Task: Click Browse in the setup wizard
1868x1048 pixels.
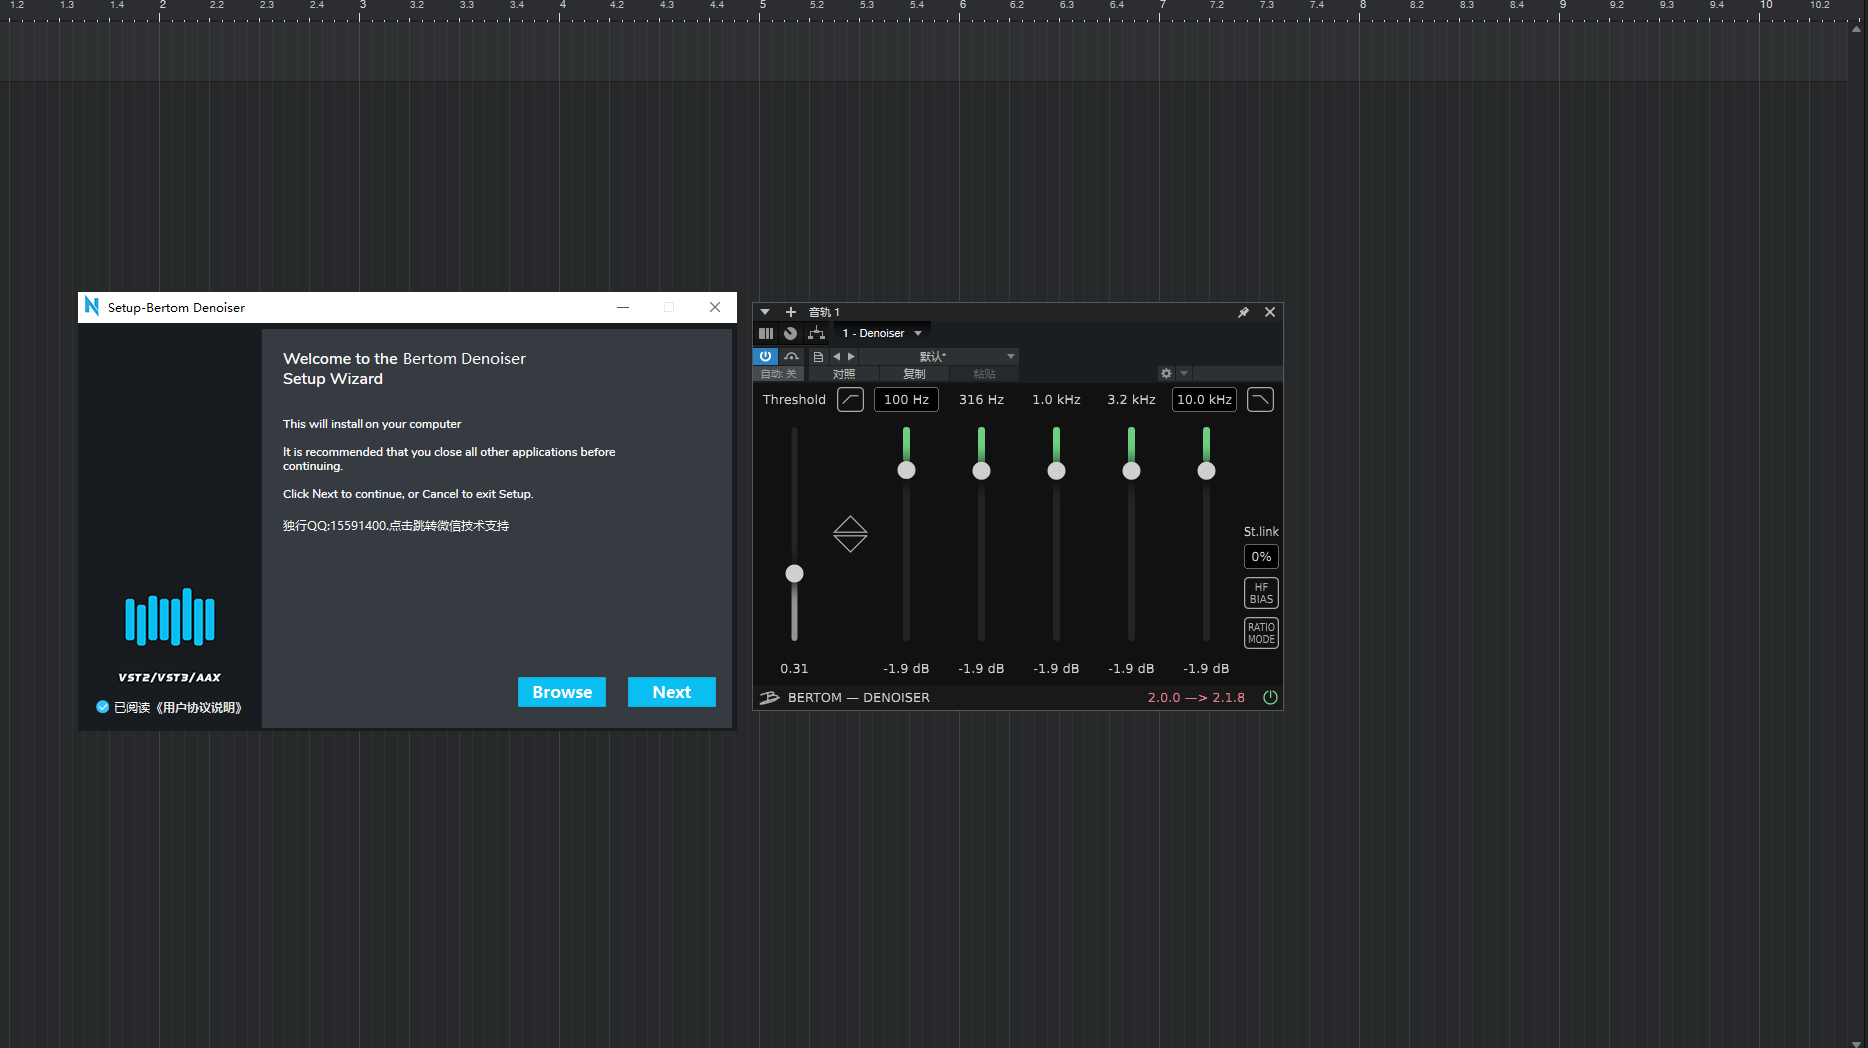Action: pos(562,692)
